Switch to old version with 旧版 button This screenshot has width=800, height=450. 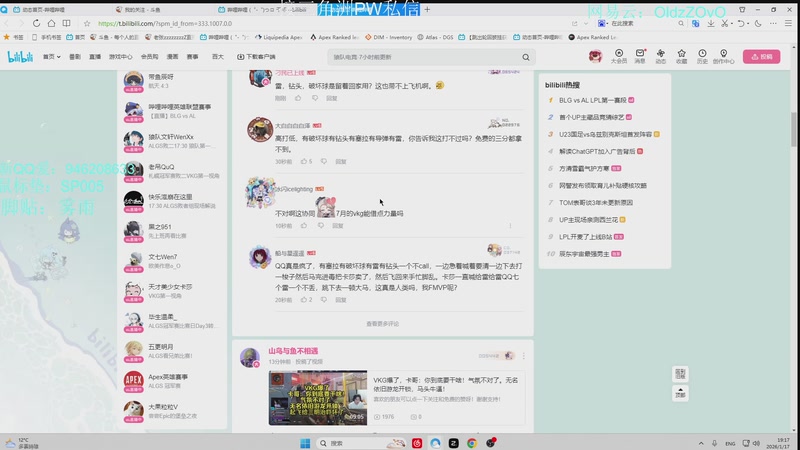(680, 374)
